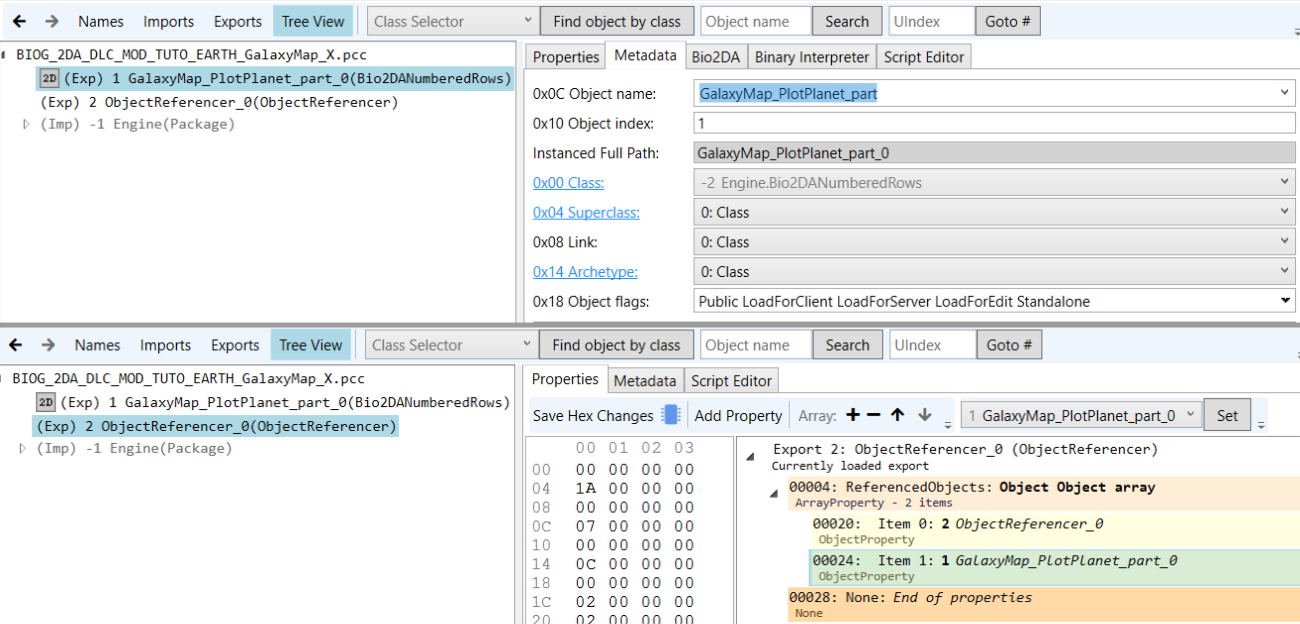
Task: Focus the UIndex field in the upper window
Action: click(931, 21)
